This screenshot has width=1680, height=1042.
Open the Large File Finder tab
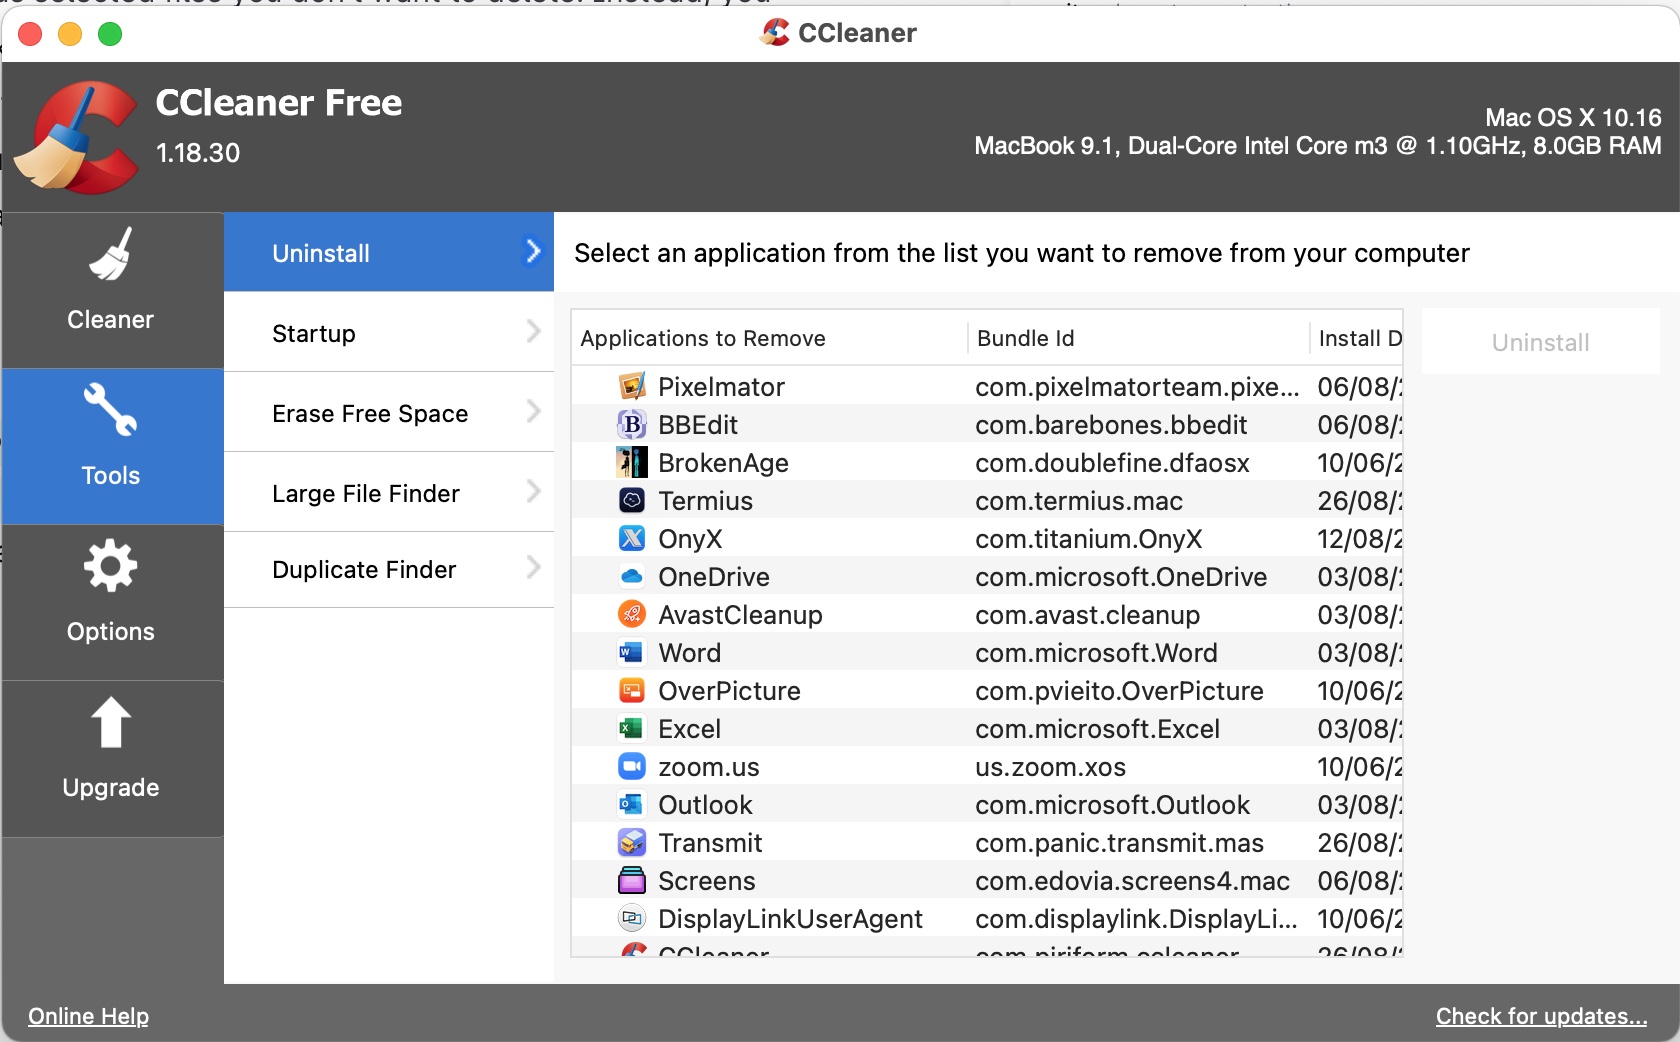(x=389, y=492)
